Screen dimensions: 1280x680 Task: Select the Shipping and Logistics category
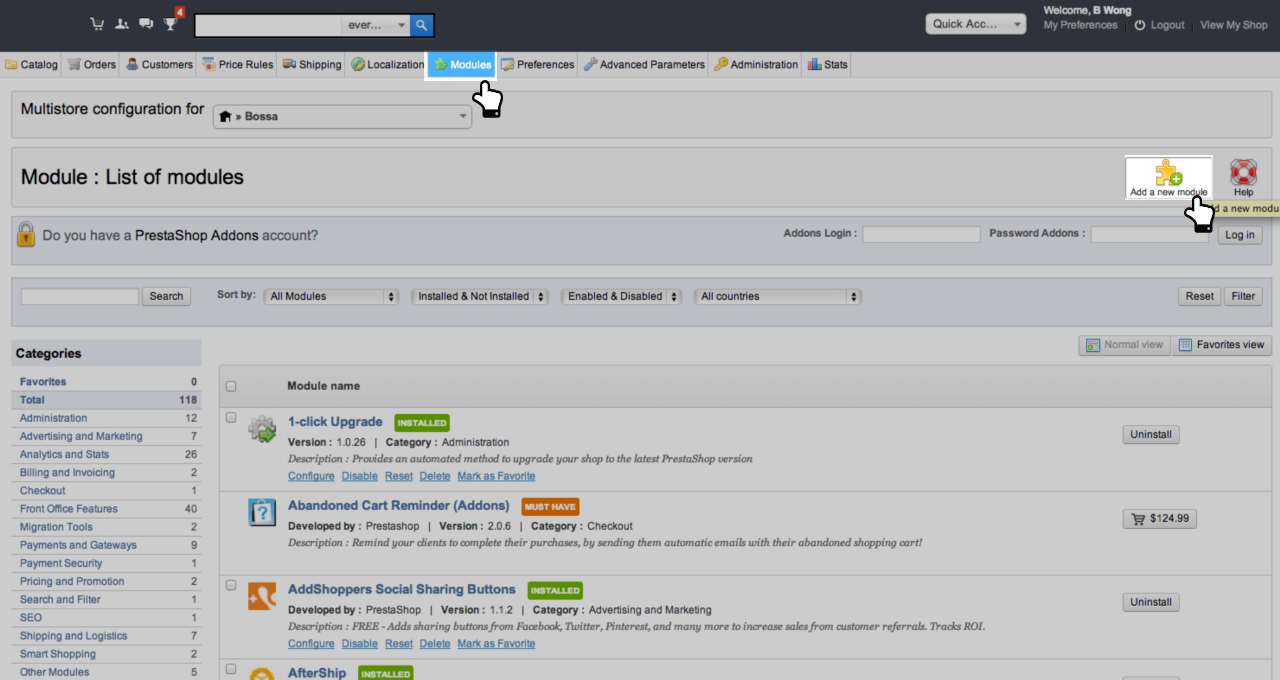pos(108,636)
